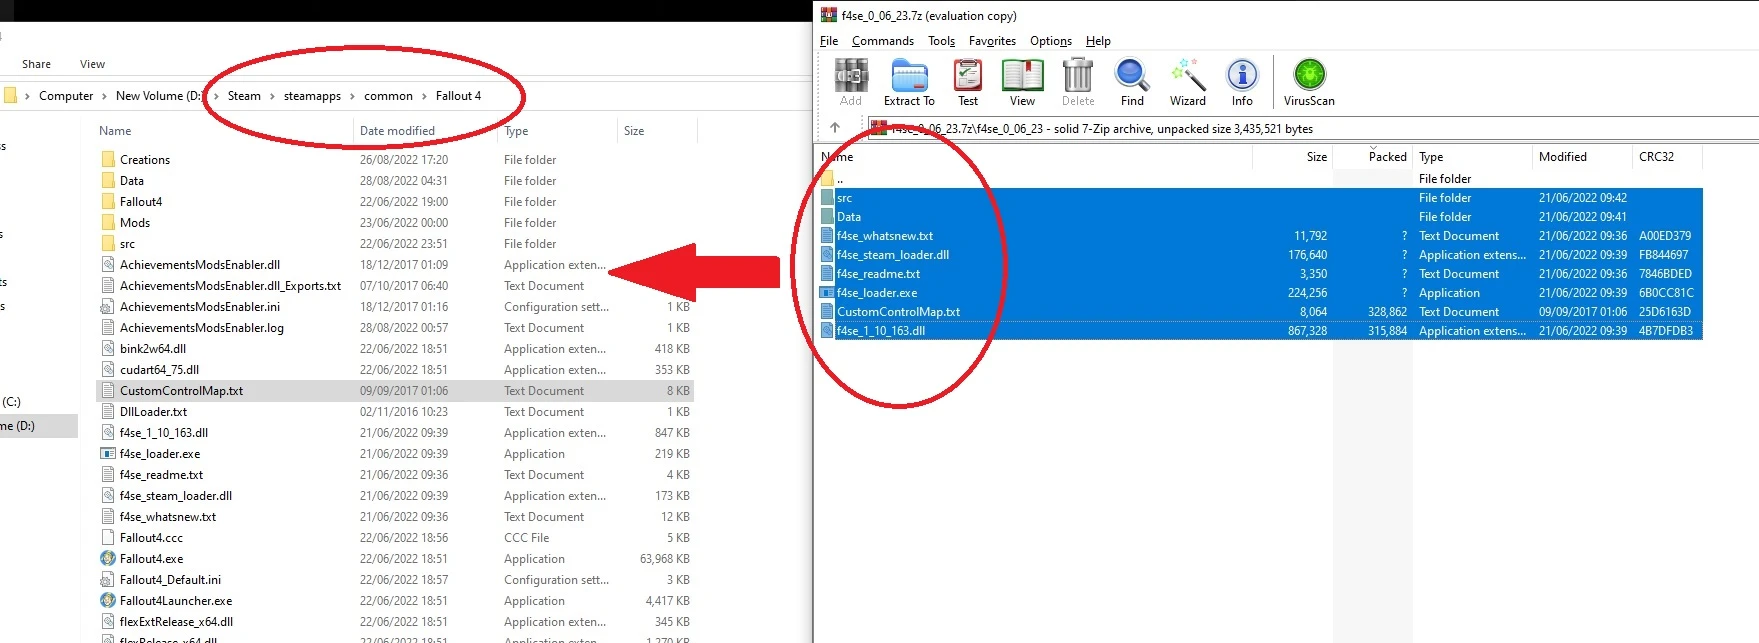Expand the steamapps breadcrumb chevron
The image size is (1759, 643).
[x=352, y=96]
